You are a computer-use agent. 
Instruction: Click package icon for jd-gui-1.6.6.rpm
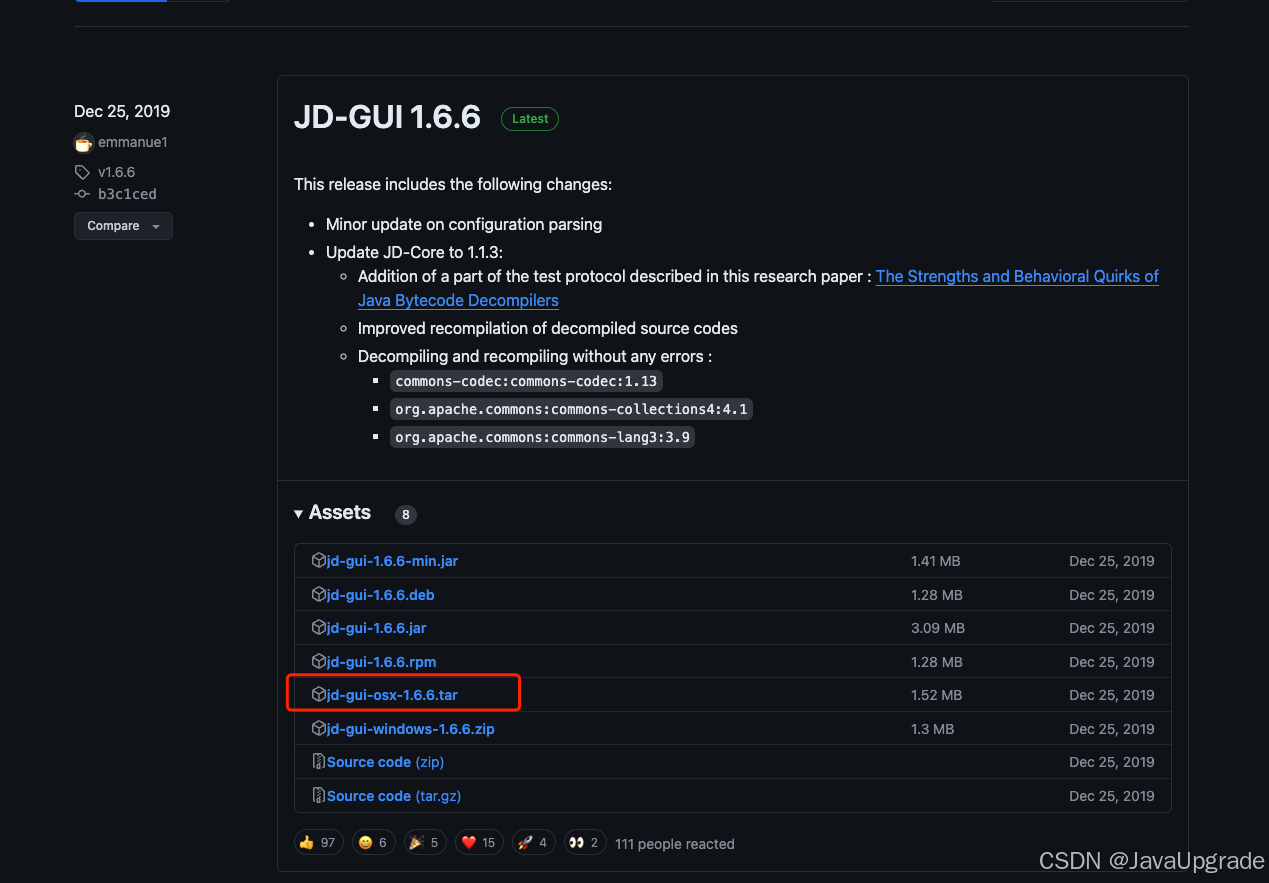pyautogui.click(x=319, y=661)
